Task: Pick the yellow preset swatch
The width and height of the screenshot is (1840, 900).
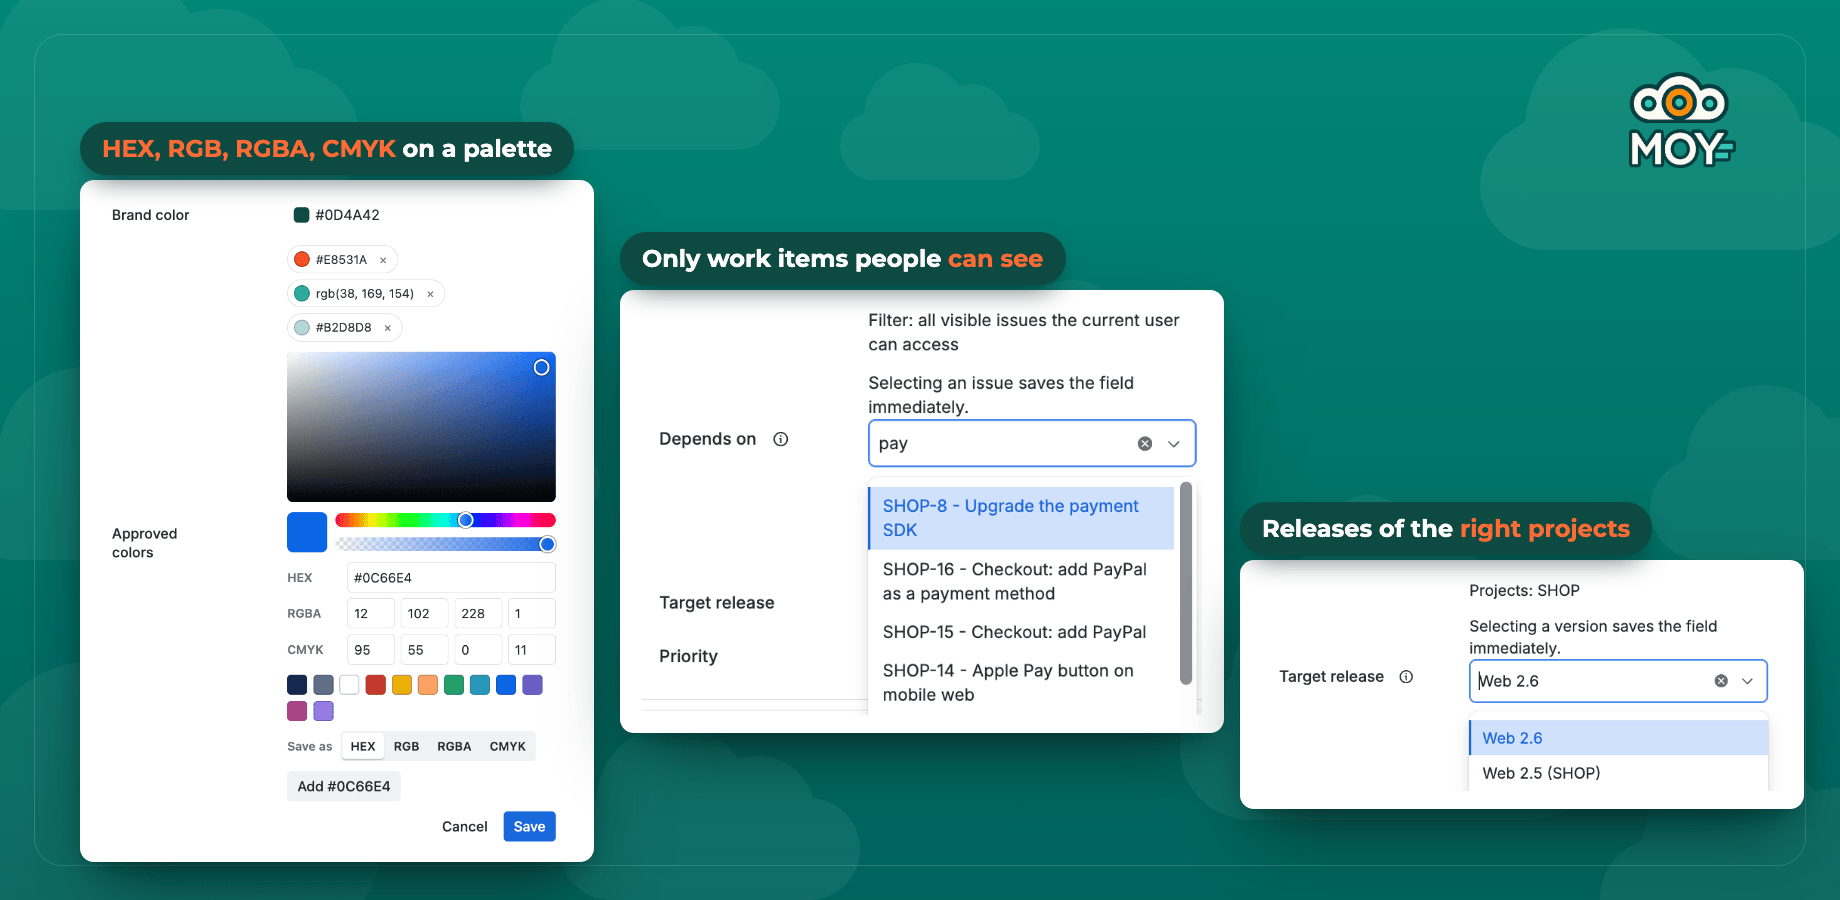Action: (401, 685)
